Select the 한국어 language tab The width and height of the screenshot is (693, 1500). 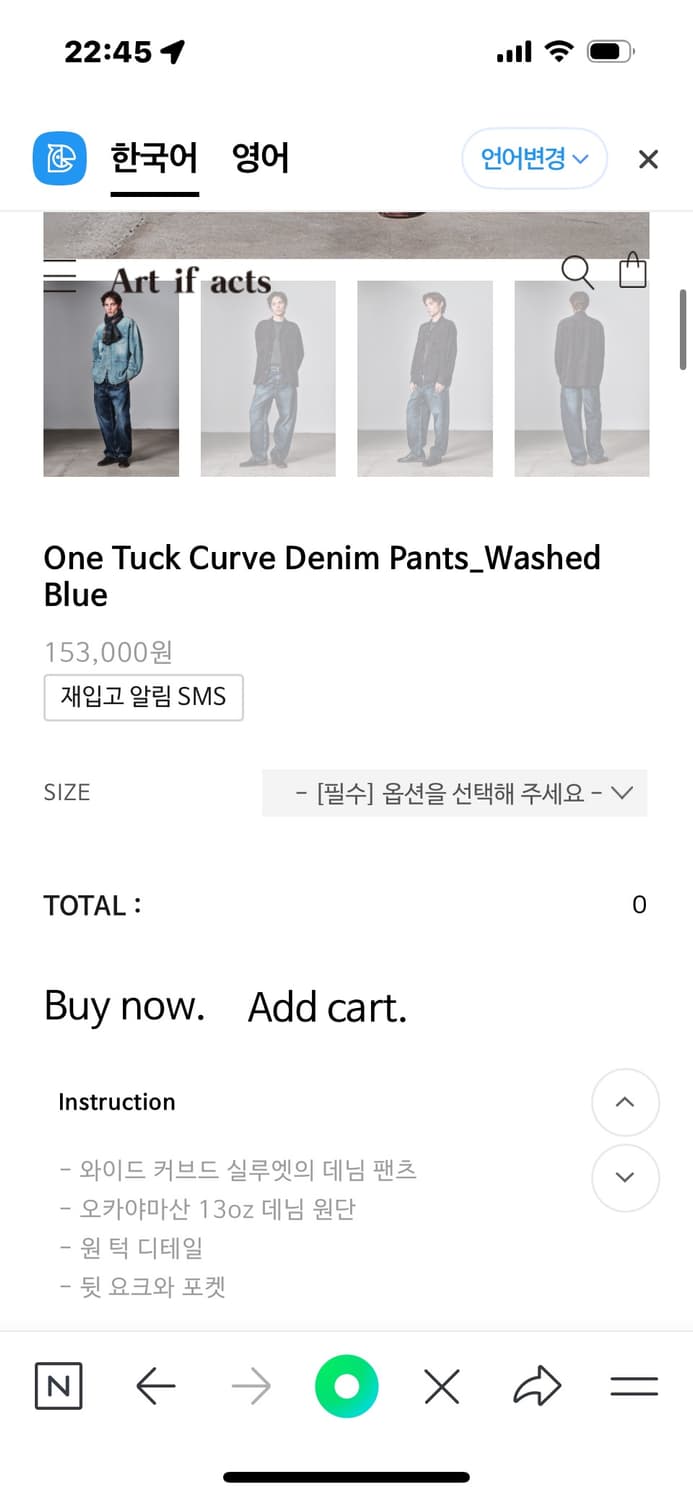(154, 158)
